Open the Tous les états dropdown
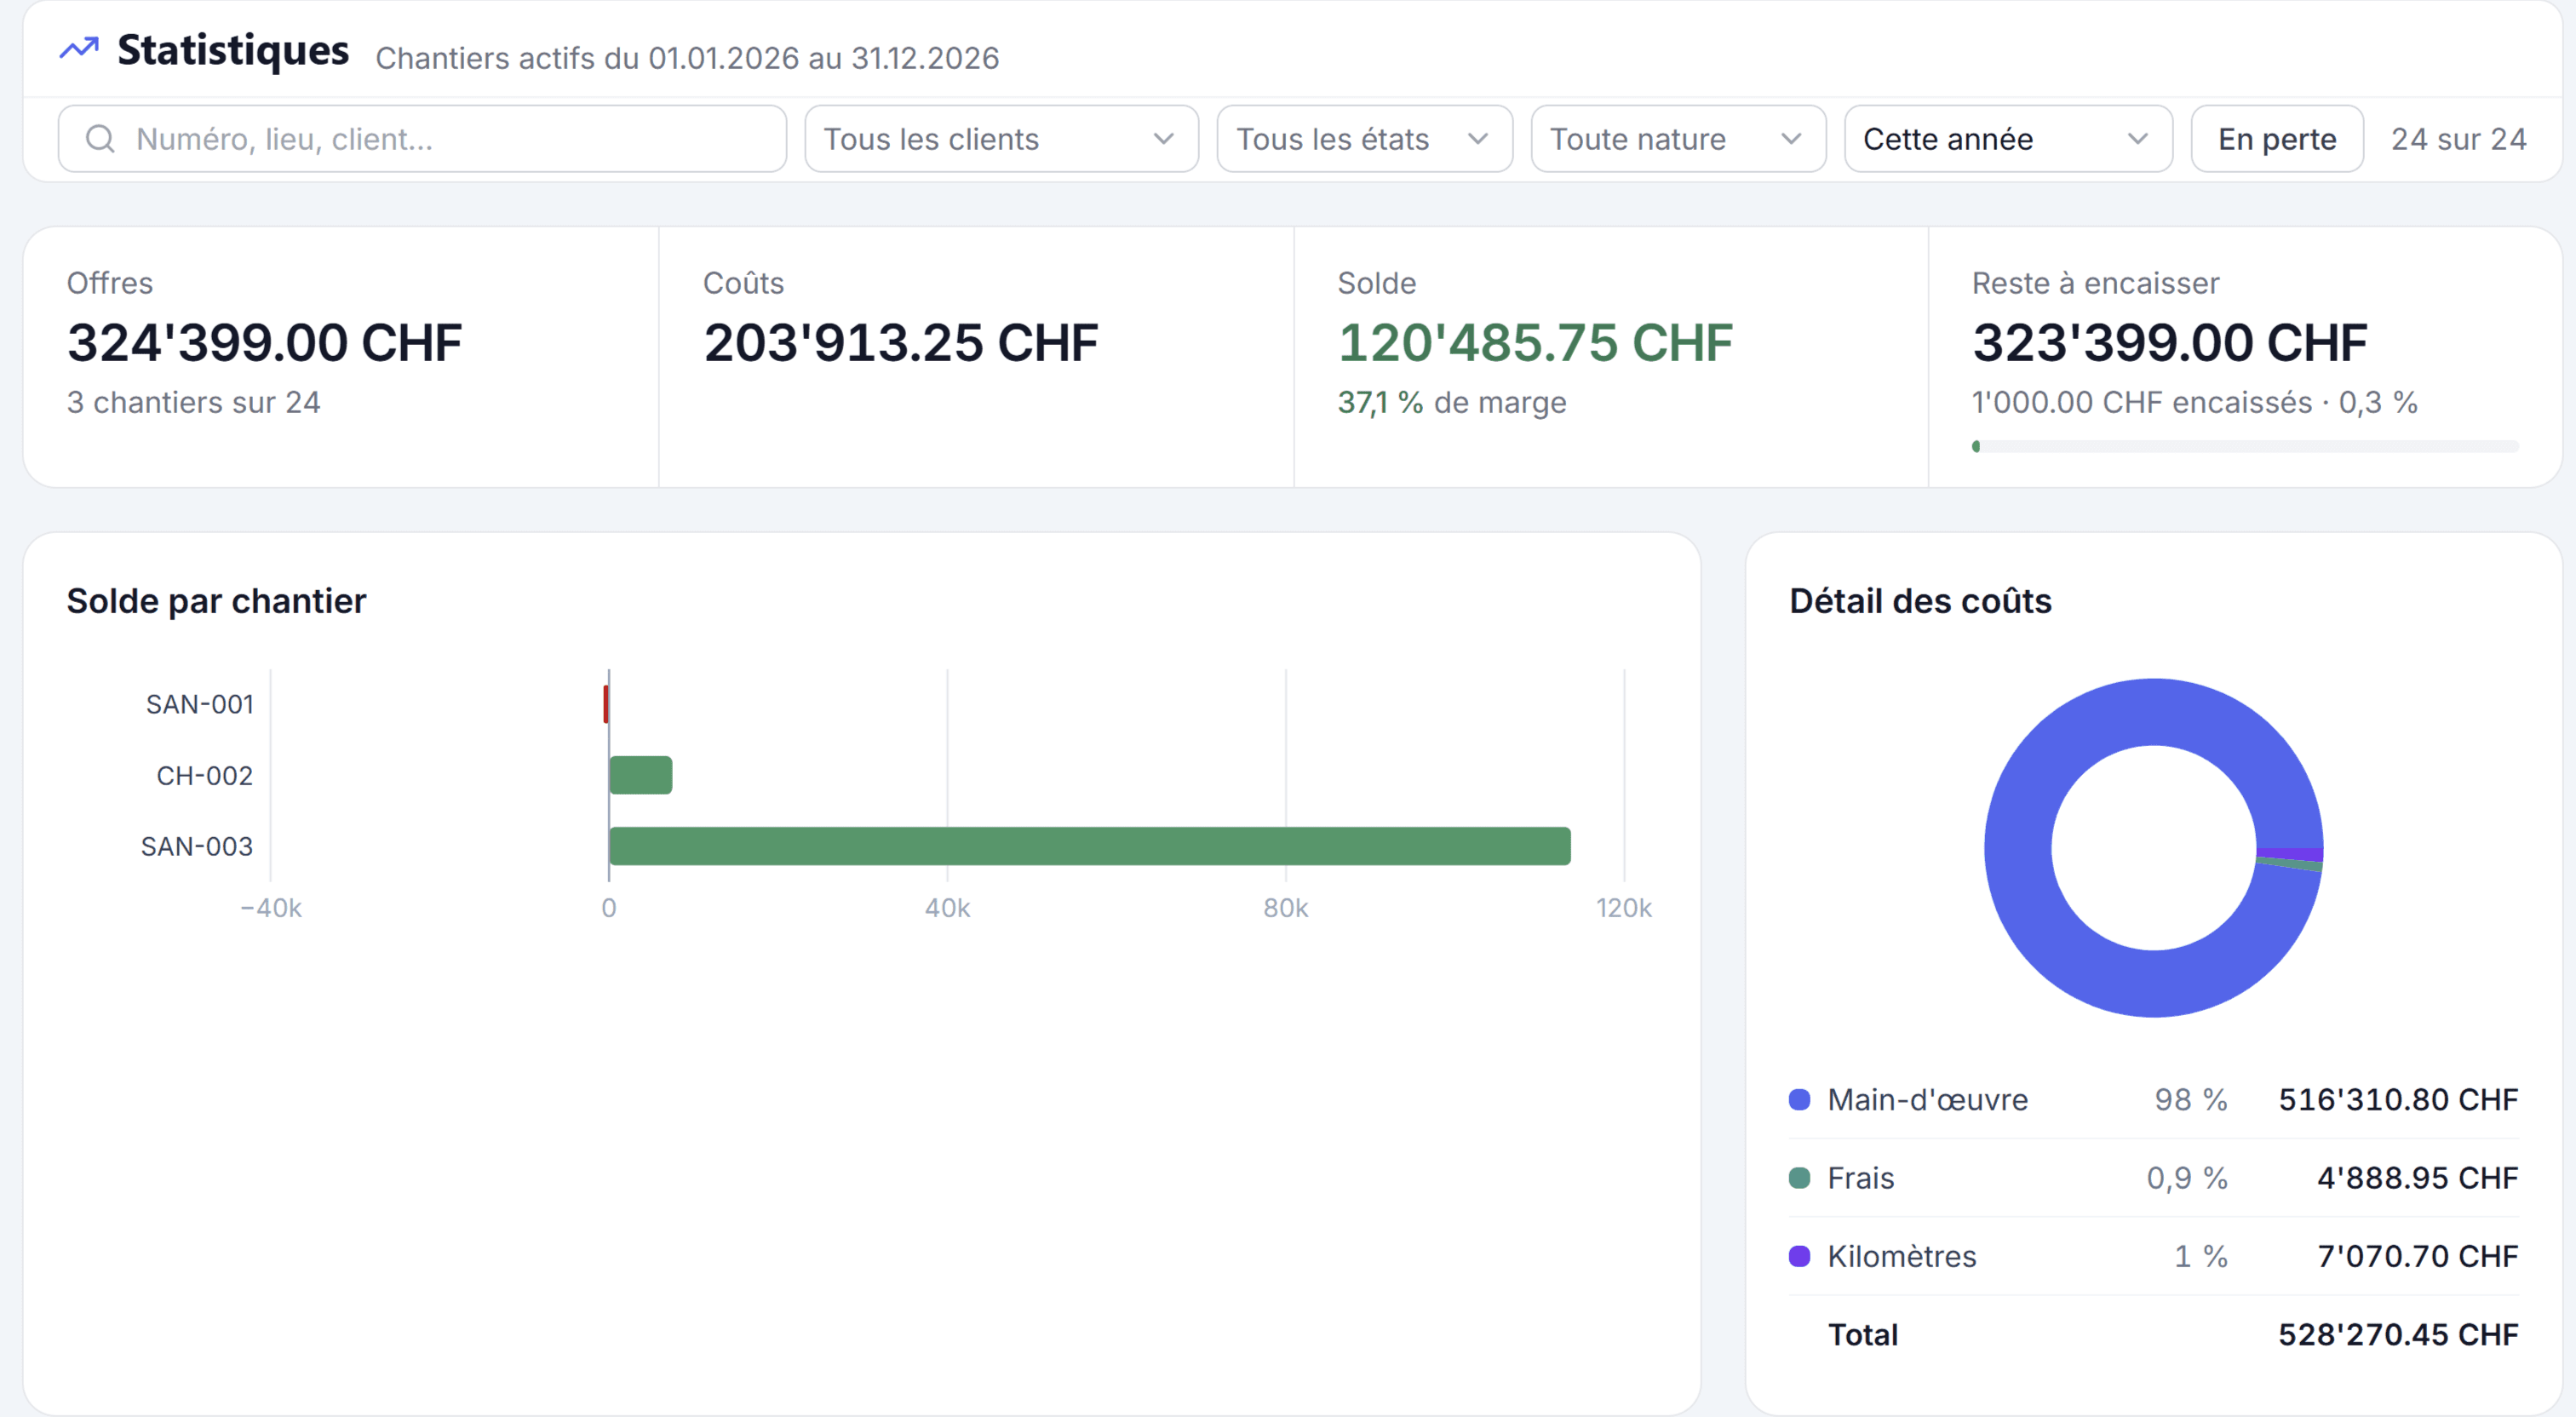 click(1364, 139)
